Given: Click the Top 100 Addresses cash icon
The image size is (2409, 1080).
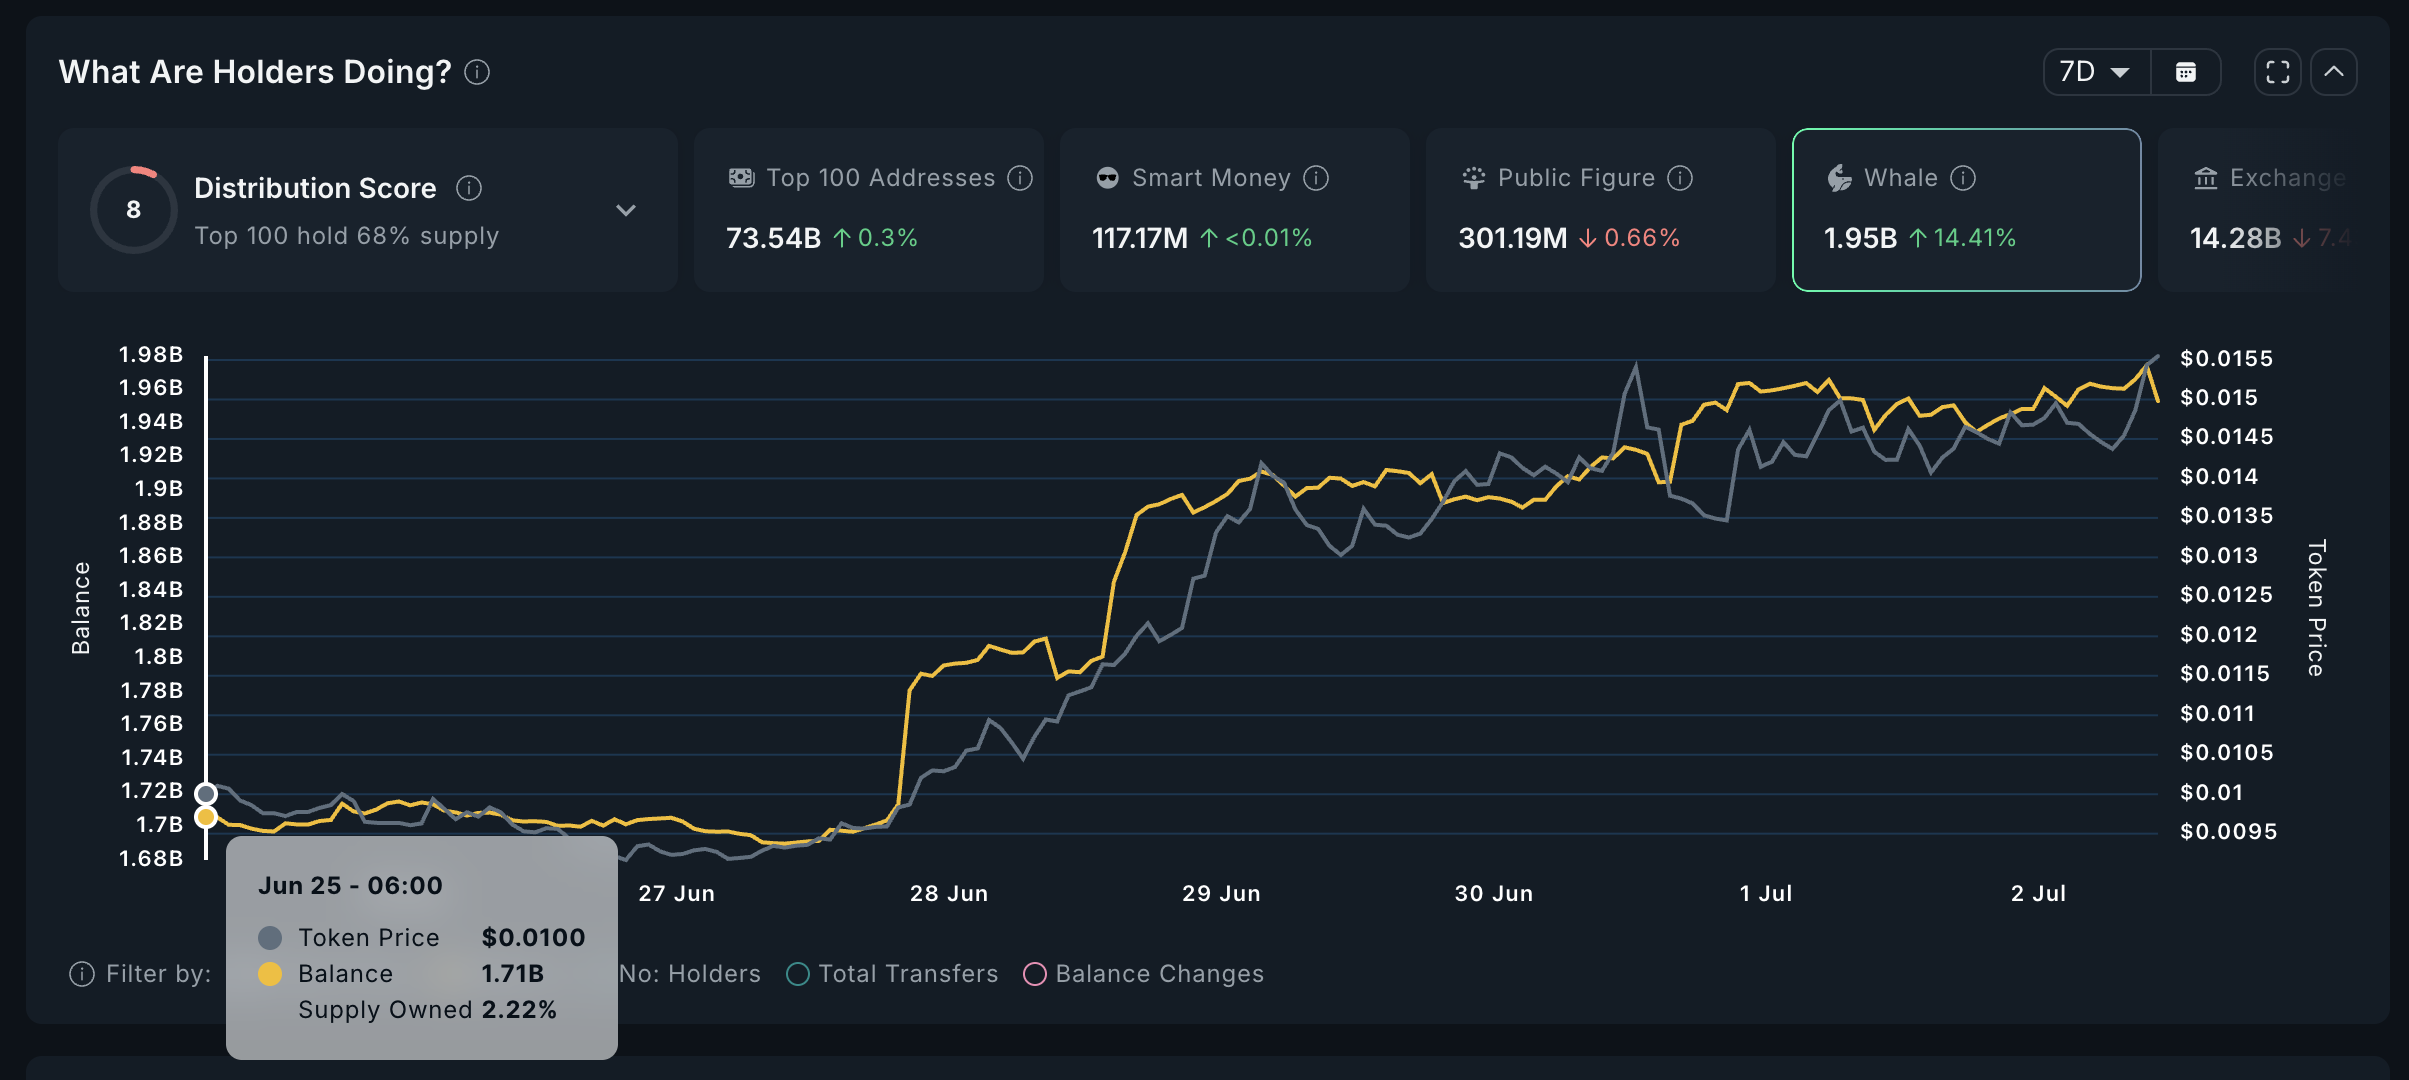Looking at the screenshot, I should point(740,176).
